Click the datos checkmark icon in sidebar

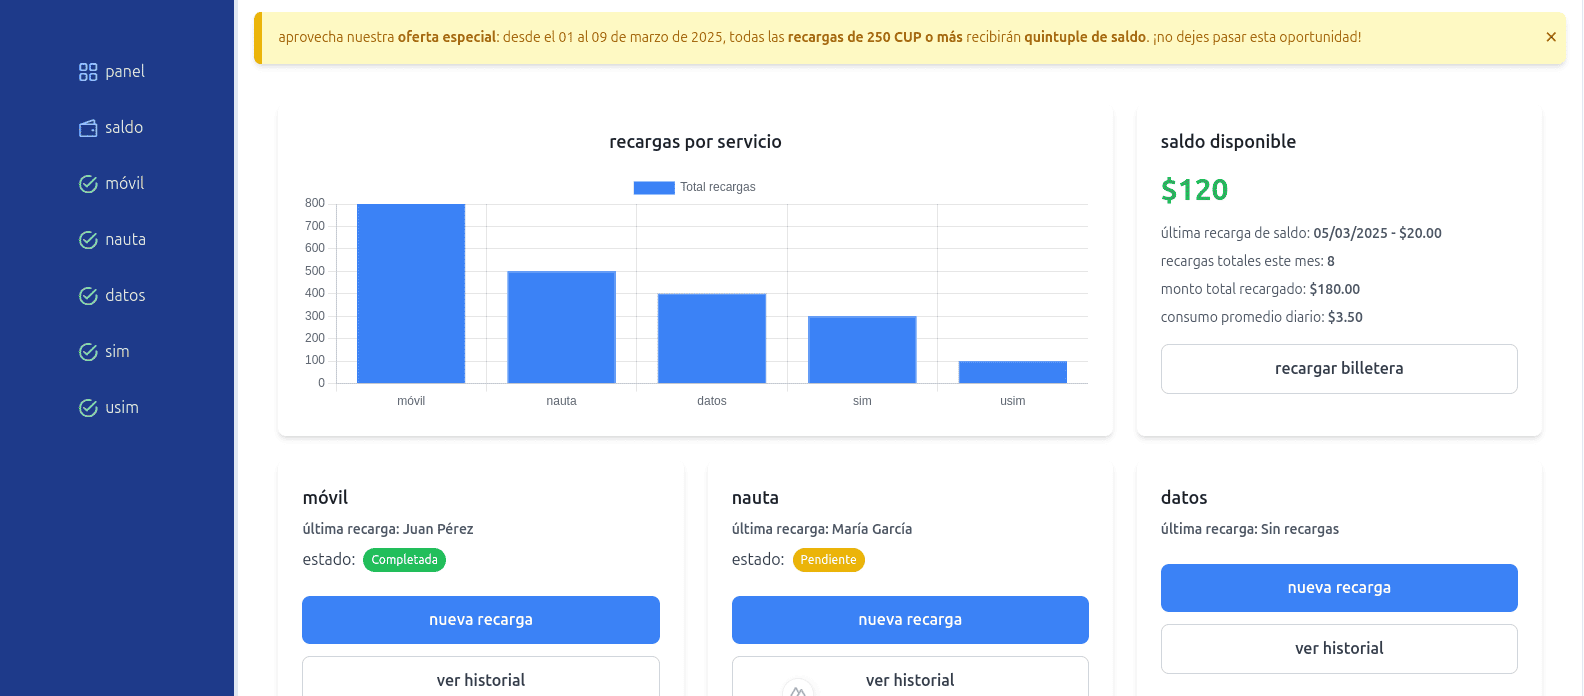tap(88, 296)
